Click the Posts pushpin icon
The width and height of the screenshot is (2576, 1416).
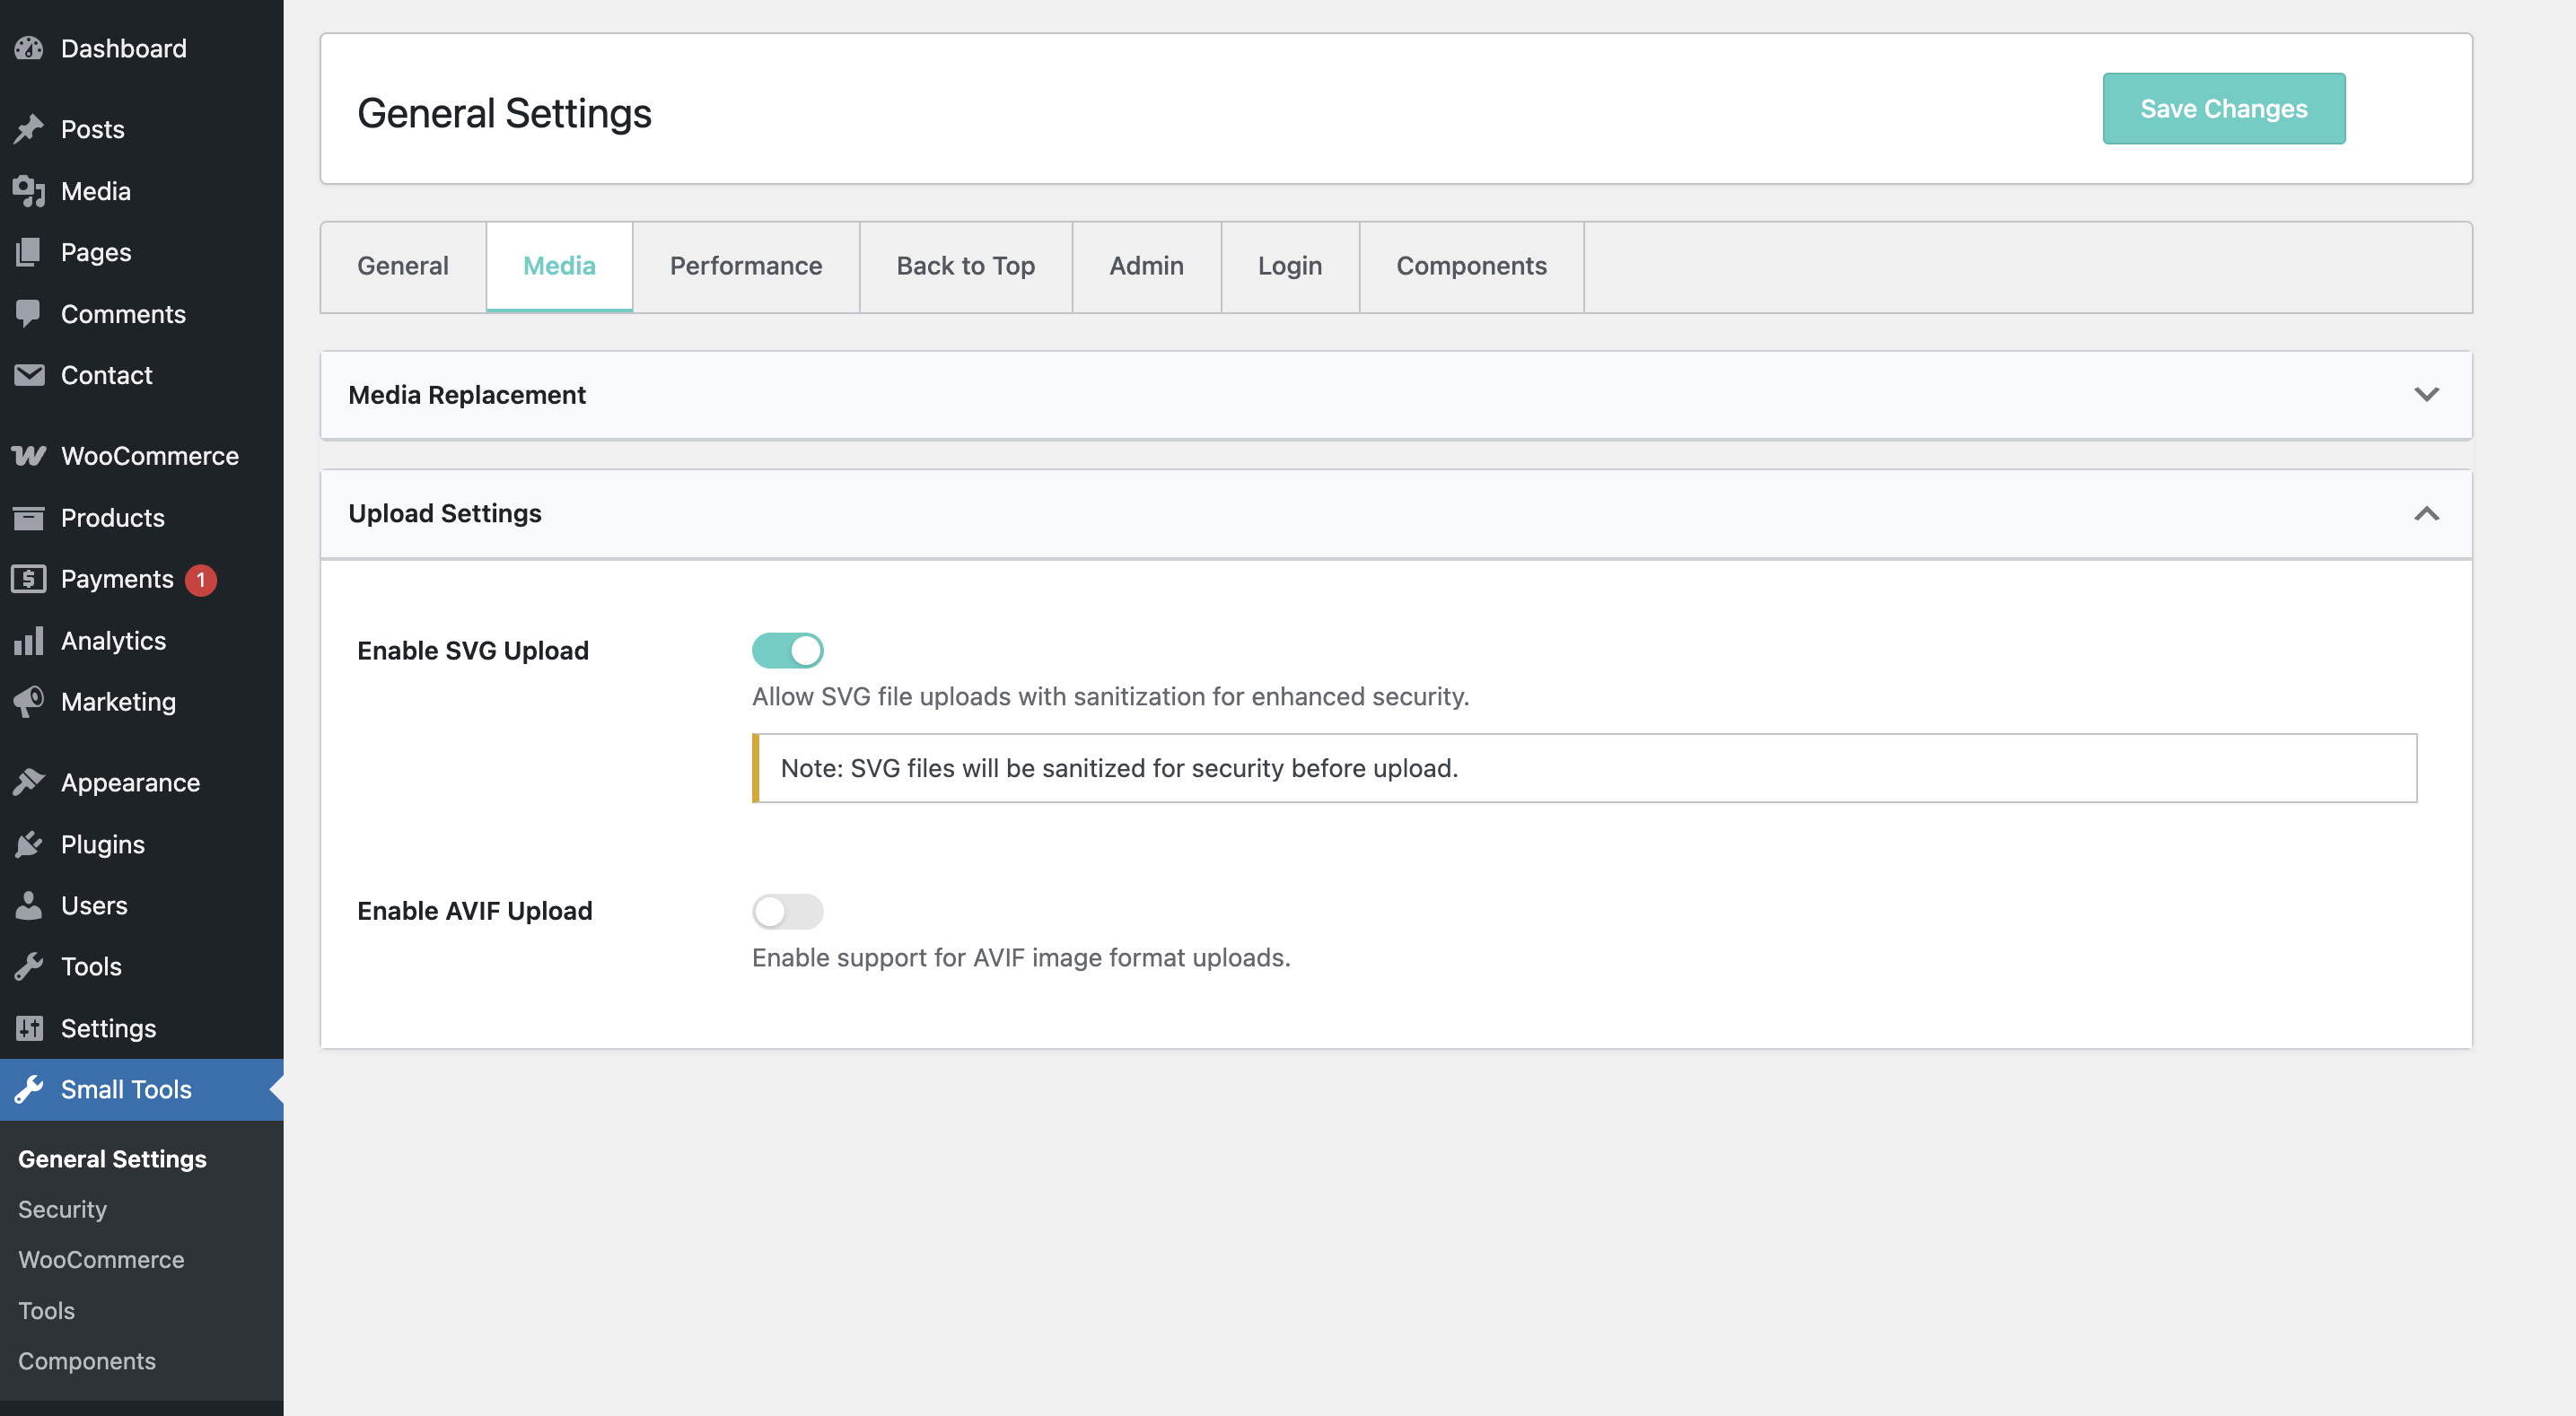(x=29, y=129)
